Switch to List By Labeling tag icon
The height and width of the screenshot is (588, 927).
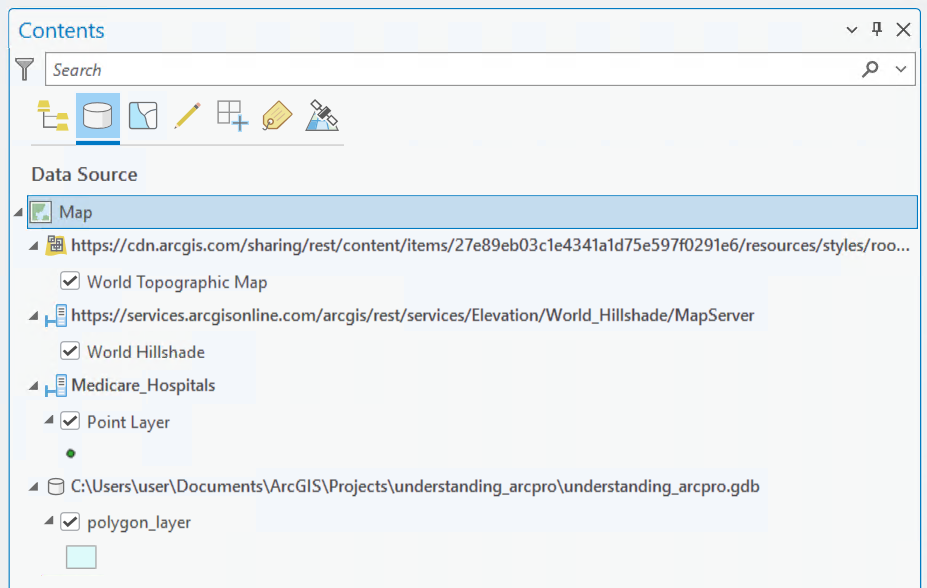(277, 115)
